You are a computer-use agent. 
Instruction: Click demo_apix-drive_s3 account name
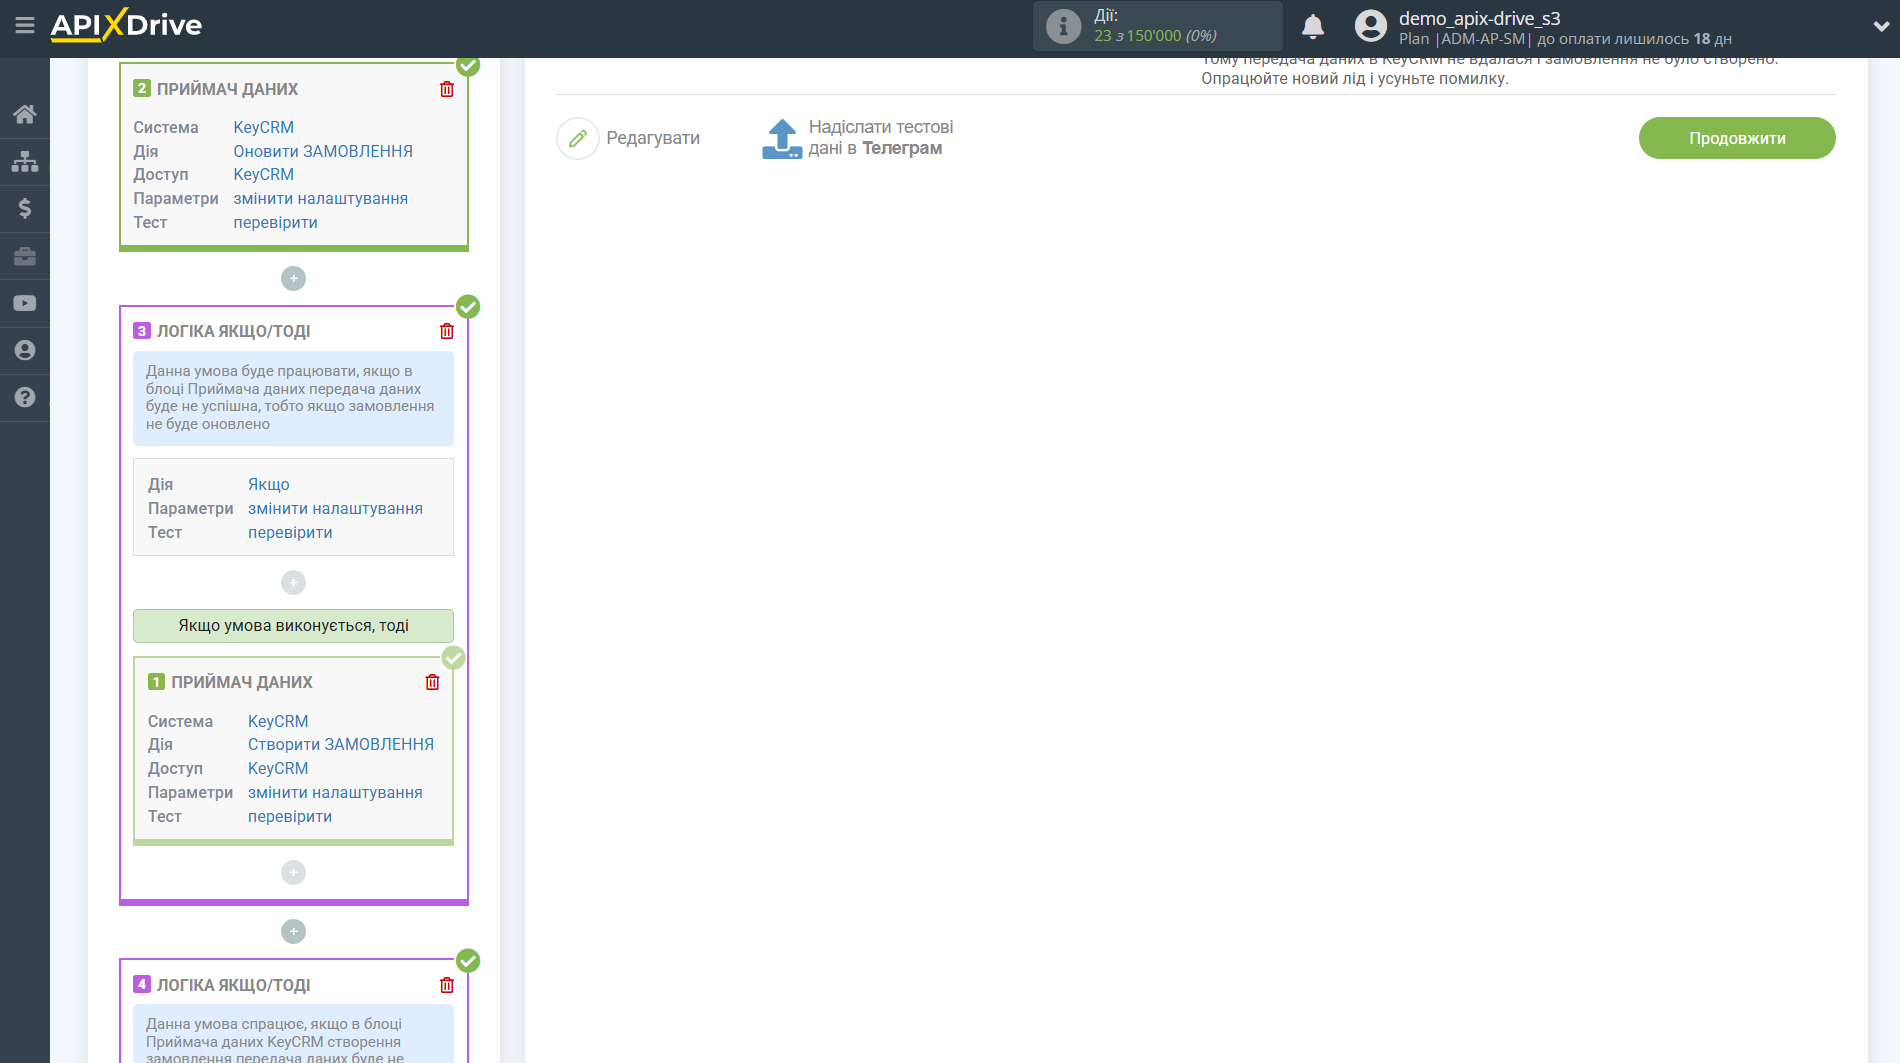pyautogui.click(x=1479, y=18)
